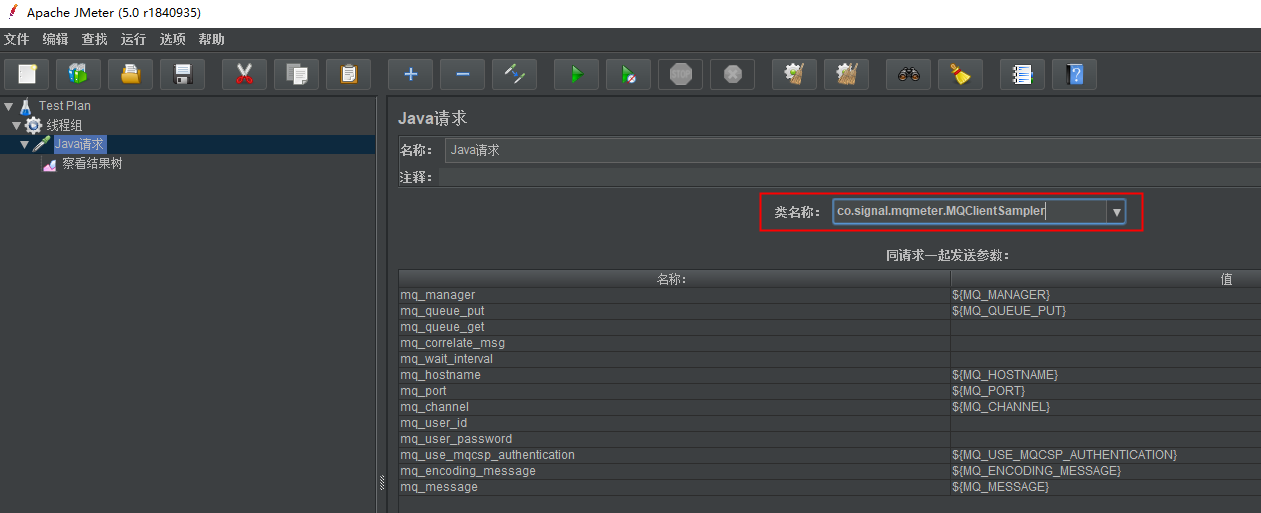Screen dimensions: 1261x513
Task: Select the mq_message parameter name cell
Action: (x=674, y=487)
